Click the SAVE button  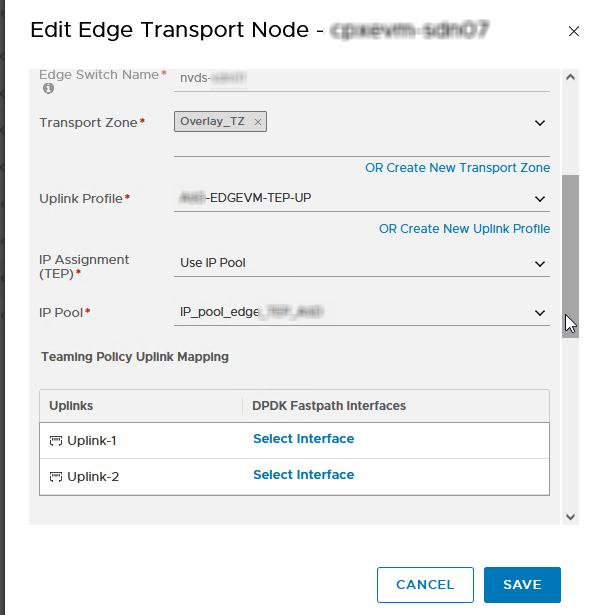pyautogui.click(x=522, y=584)
